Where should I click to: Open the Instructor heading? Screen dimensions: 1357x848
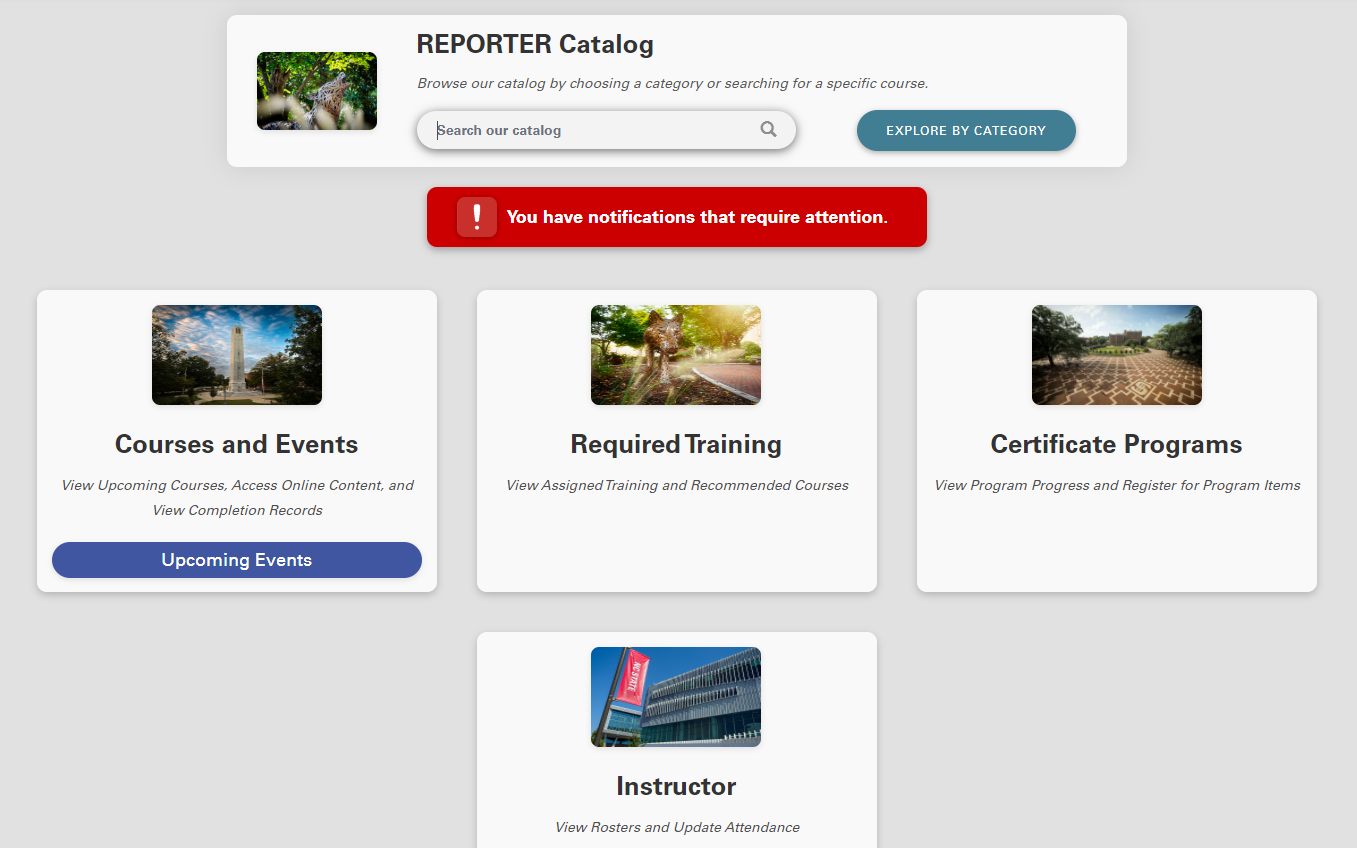[676, 786]
